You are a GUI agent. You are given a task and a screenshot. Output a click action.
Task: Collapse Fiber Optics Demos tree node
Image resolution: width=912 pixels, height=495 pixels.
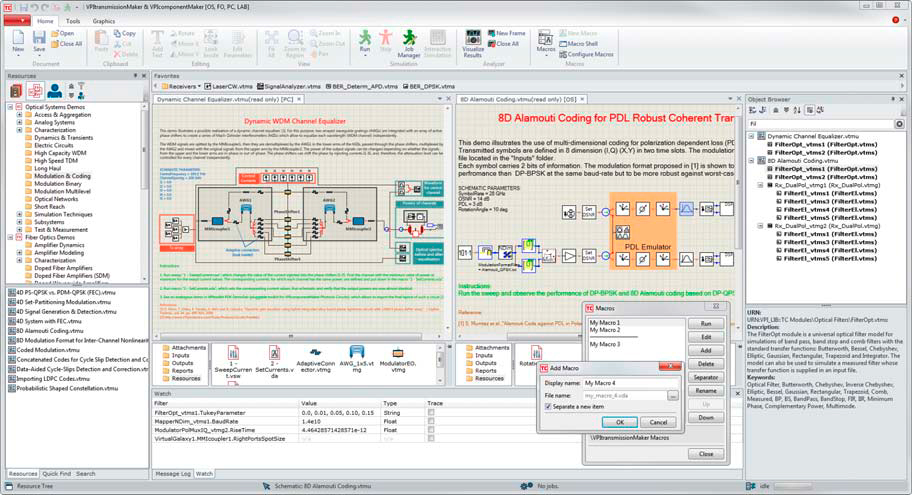pos(10,237)
